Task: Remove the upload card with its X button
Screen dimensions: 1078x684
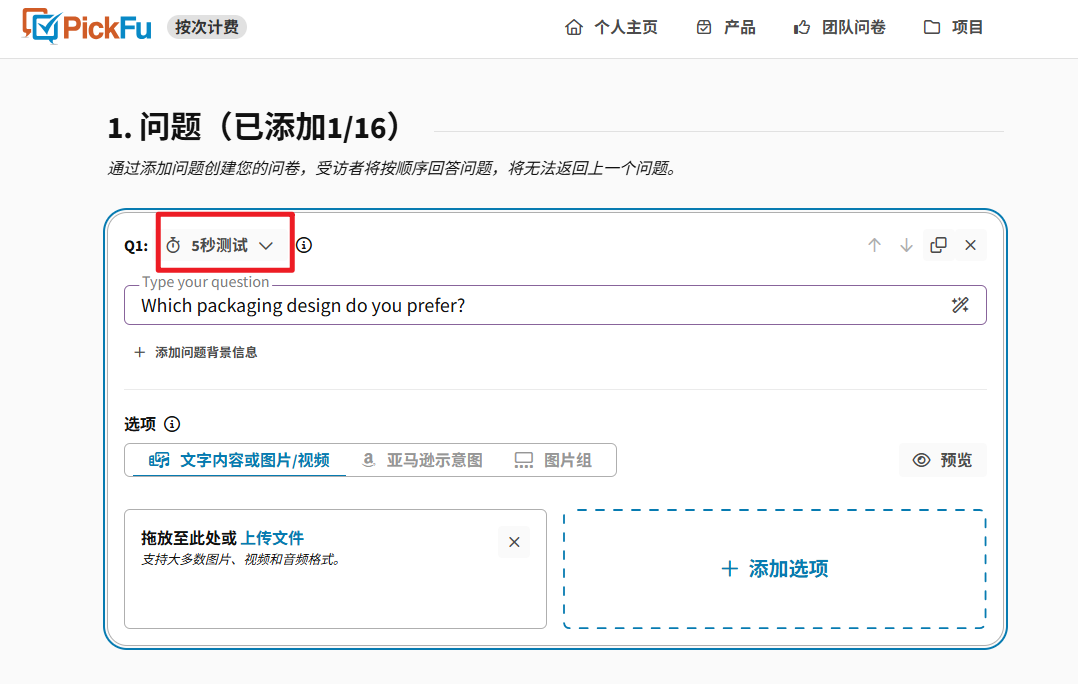Action: click(x=513, y=542)
